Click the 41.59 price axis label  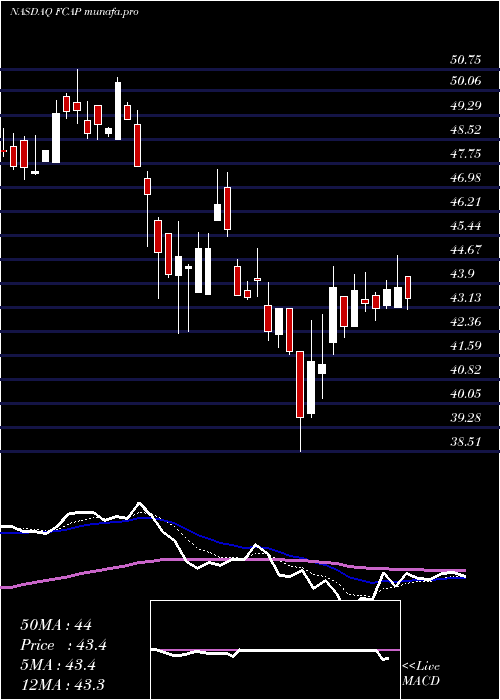[465, 346]
